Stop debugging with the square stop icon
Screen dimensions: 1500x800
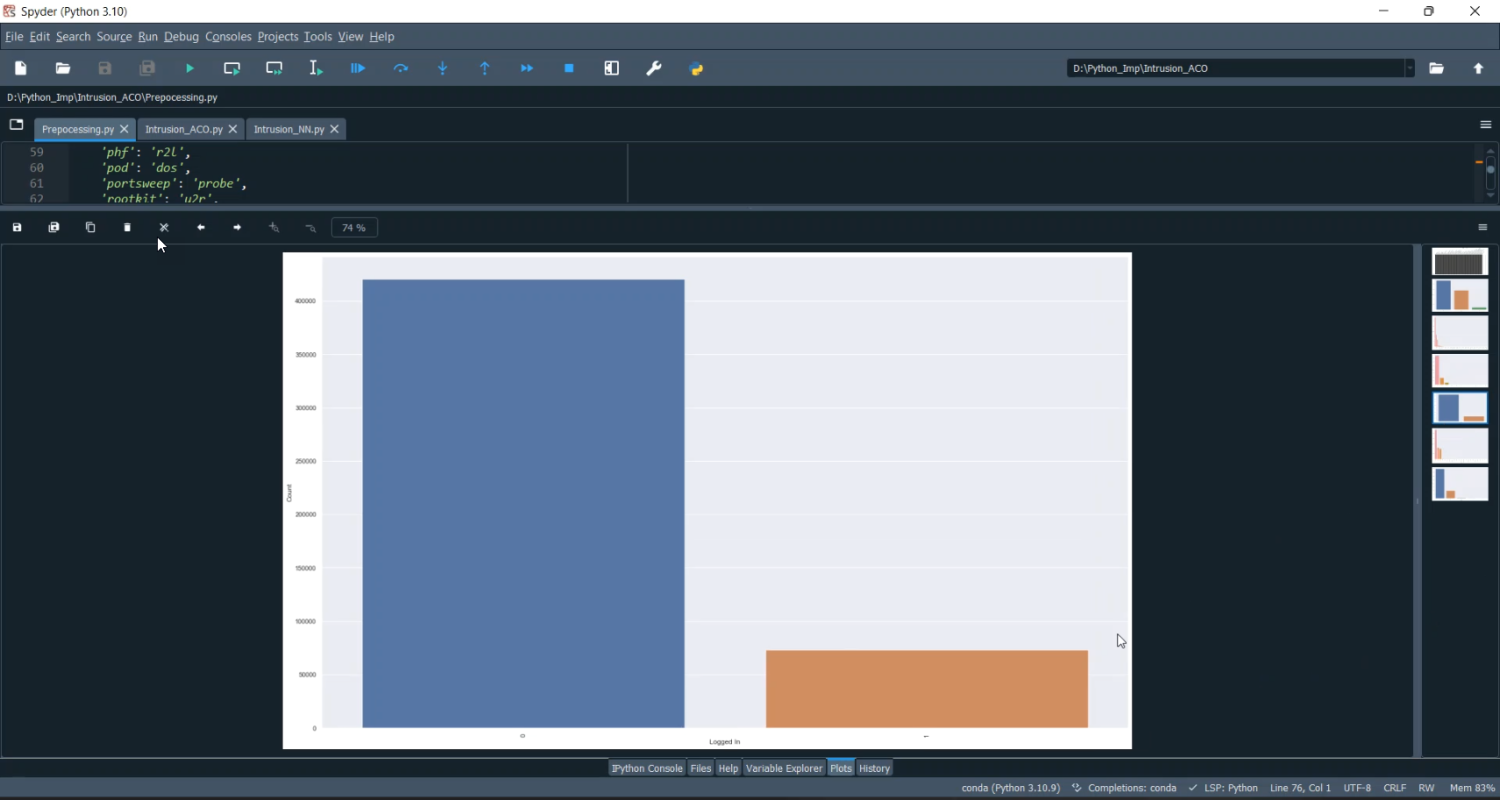coord(569,69)
